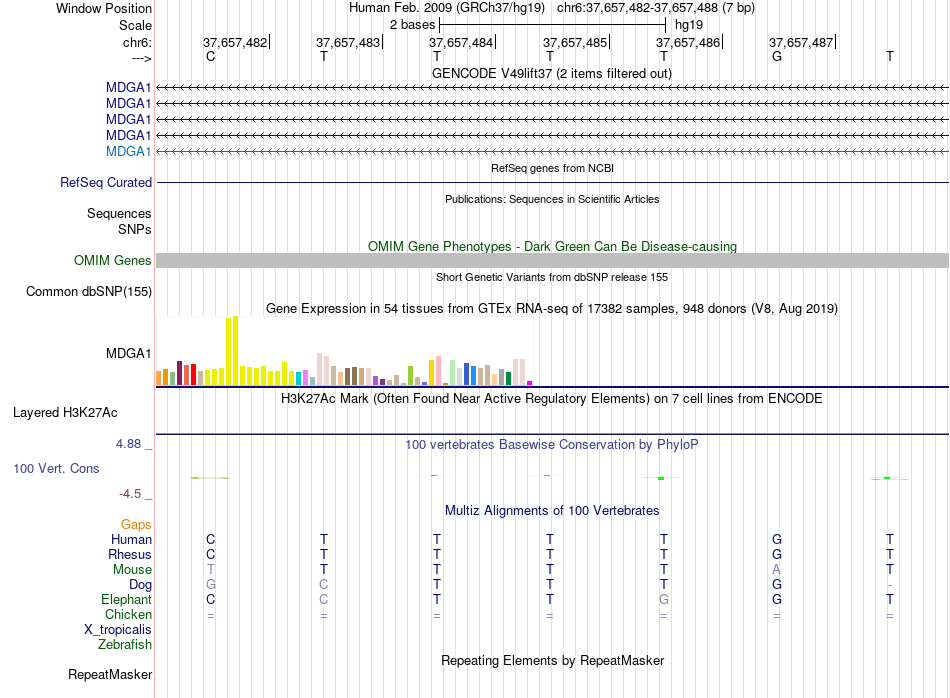This screenshot has width=950, height=698.
Task: Click the 4.88 PhyloP upper limit value
Action: (128, 444)
